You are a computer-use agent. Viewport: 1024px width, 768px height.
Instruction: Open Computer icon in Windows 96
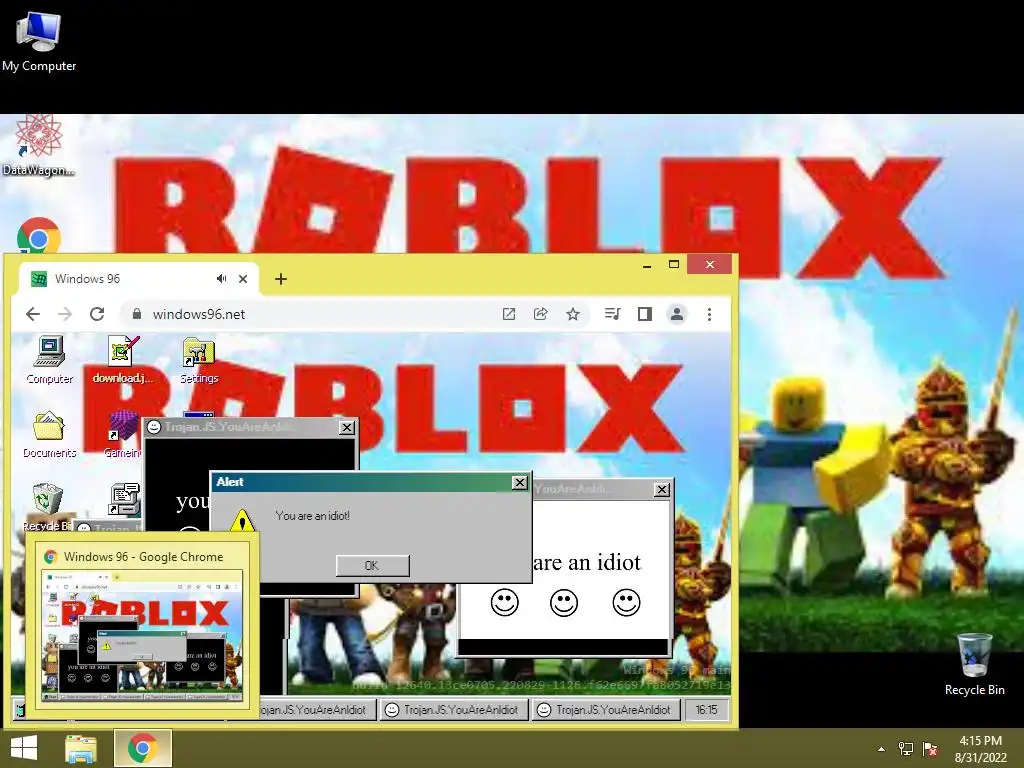50,360
